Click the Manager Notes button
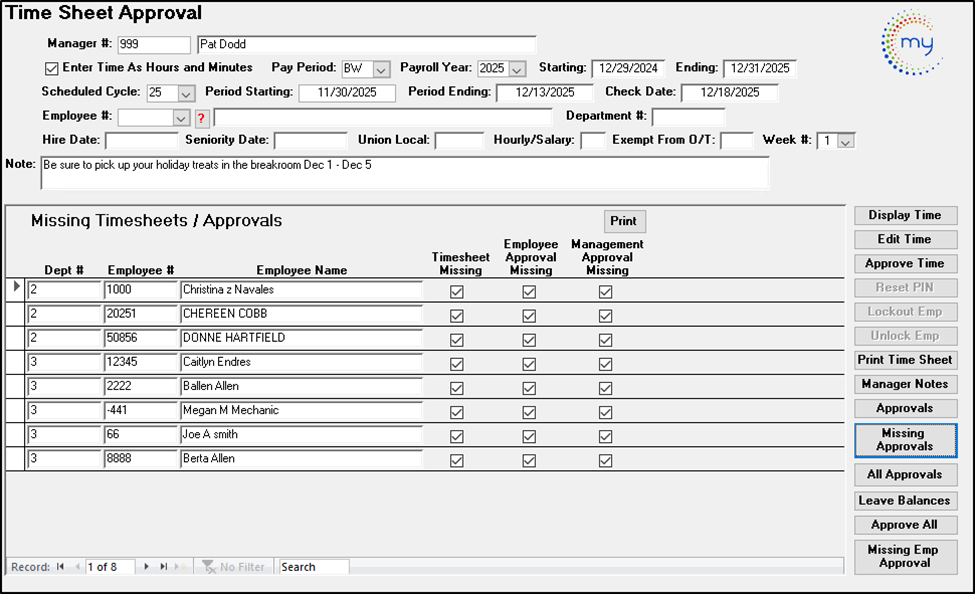975x594 pixels. pyautogui.click(x=905, y=384)
